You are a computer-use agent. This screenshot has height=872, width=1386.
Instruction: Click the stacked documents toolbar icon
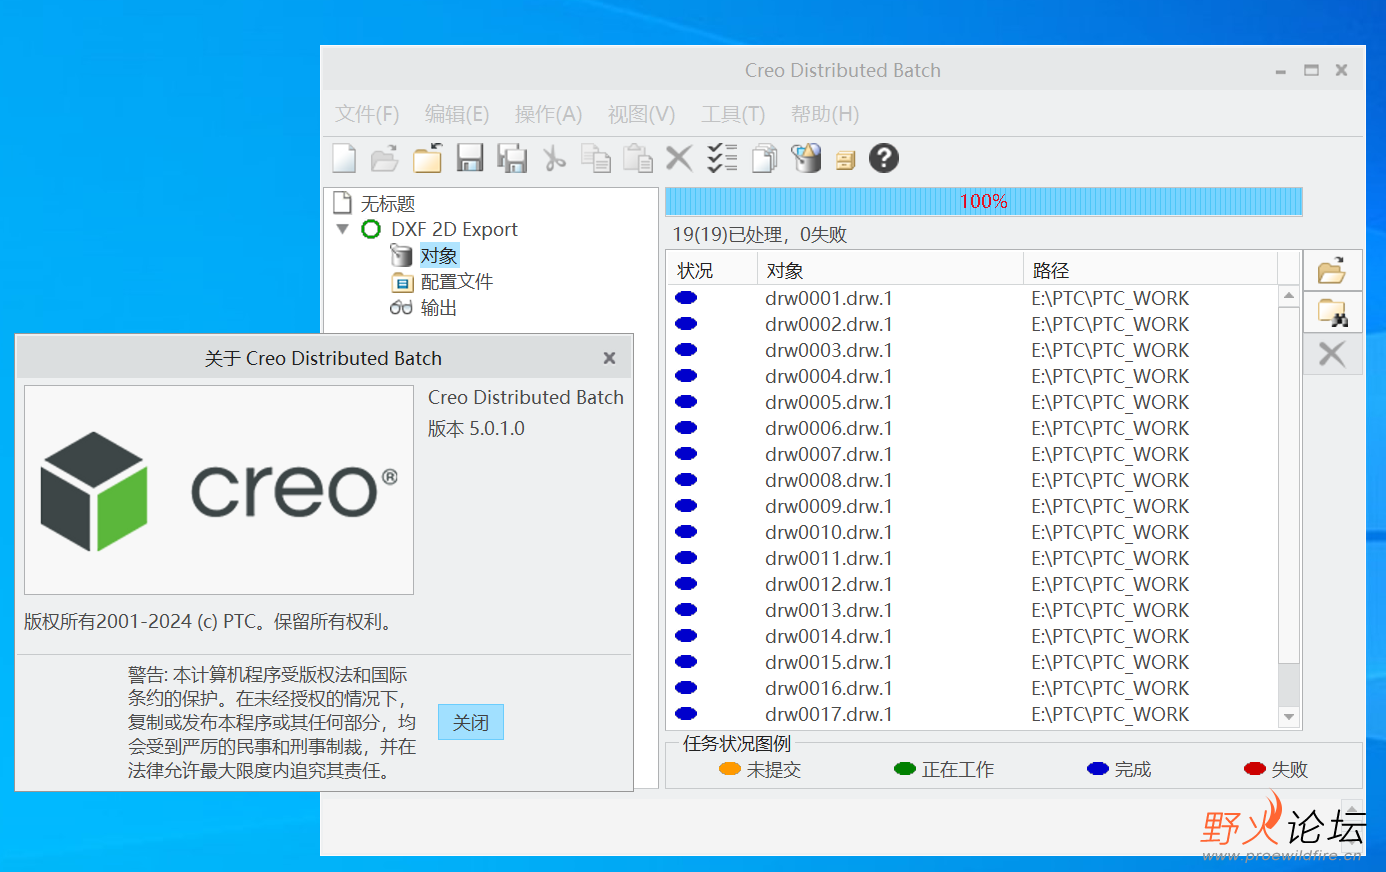coord(765,158)
